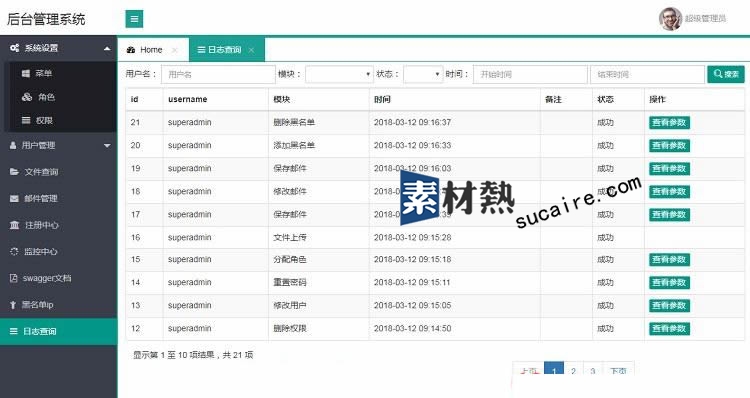The image size is (750, 398).
Task: Open 注册中心 bank icon item
Action: tap(14, 225)
